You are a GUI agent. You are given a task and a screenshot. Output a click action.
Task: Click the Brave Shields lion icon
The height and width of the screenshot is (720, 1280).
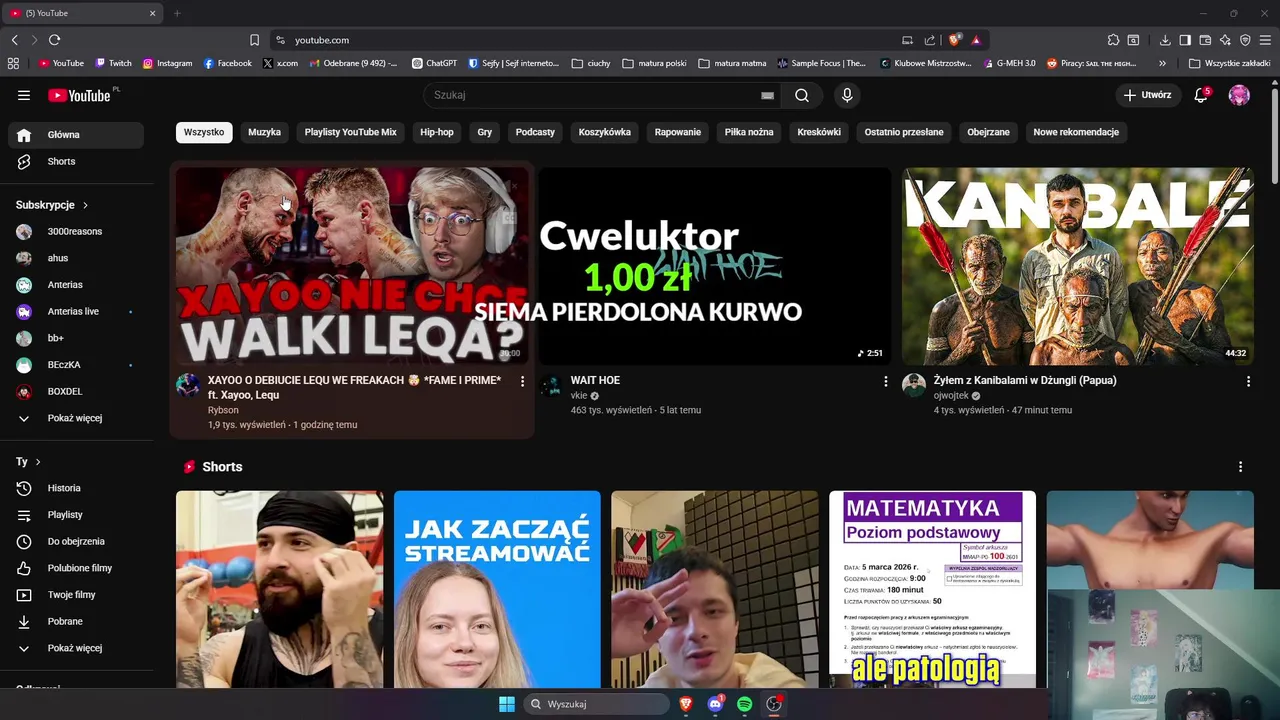point(955,40)
